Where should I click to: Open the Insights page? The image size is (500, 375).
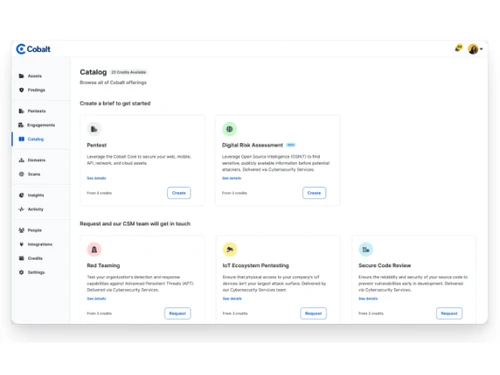point(36,195)
